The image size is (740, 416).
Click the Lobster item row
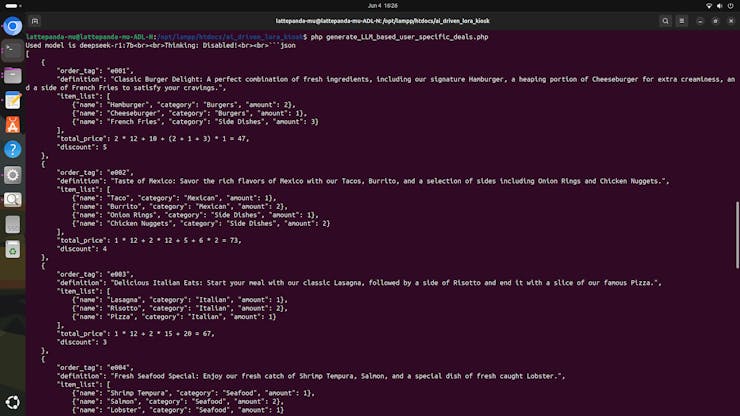(x=178, y=410)
